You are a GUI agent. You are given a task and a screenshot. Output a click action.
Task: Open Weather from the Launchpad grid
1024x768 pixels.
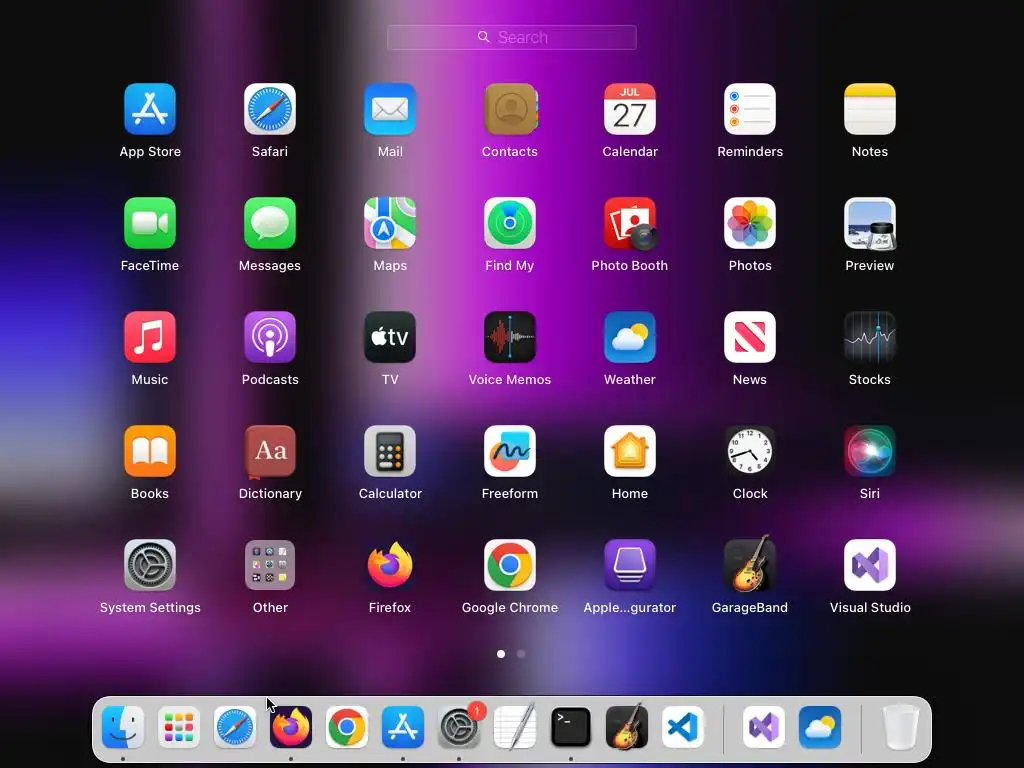pos(630,337)
